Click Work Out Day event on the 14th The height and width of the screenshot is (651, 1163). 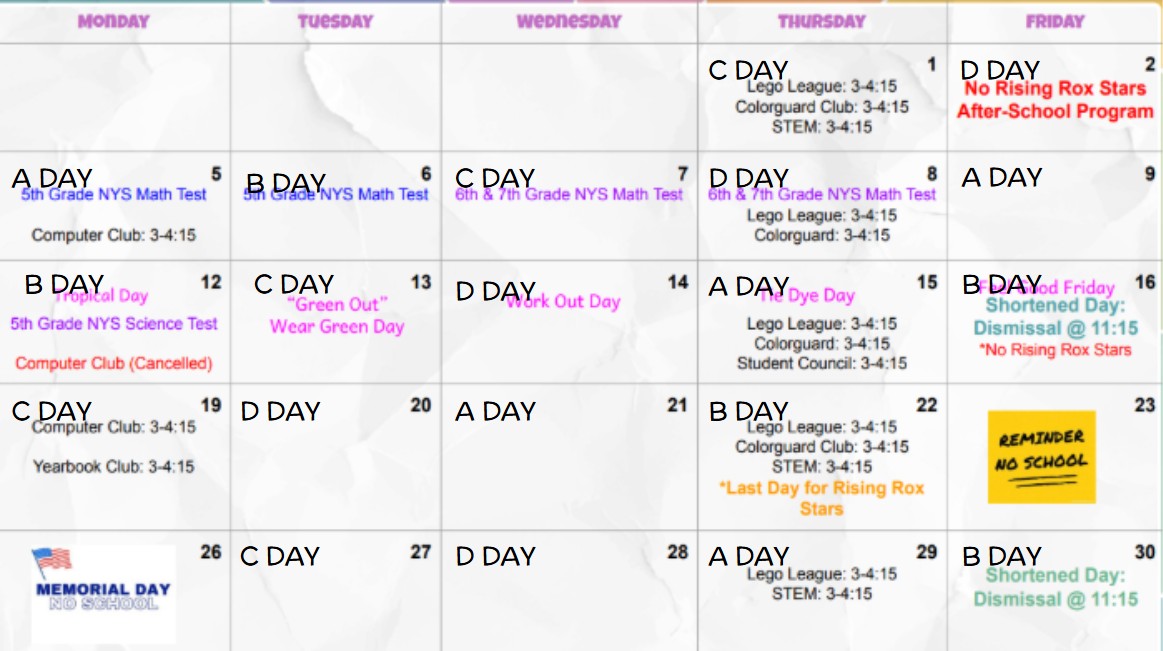[563, 302]
